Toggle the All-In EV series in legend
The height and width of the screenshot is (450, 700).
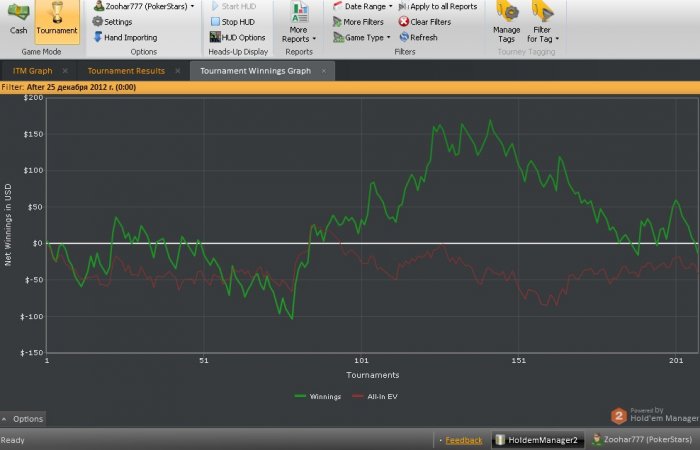pyautogui.click(x=375, y=396)
